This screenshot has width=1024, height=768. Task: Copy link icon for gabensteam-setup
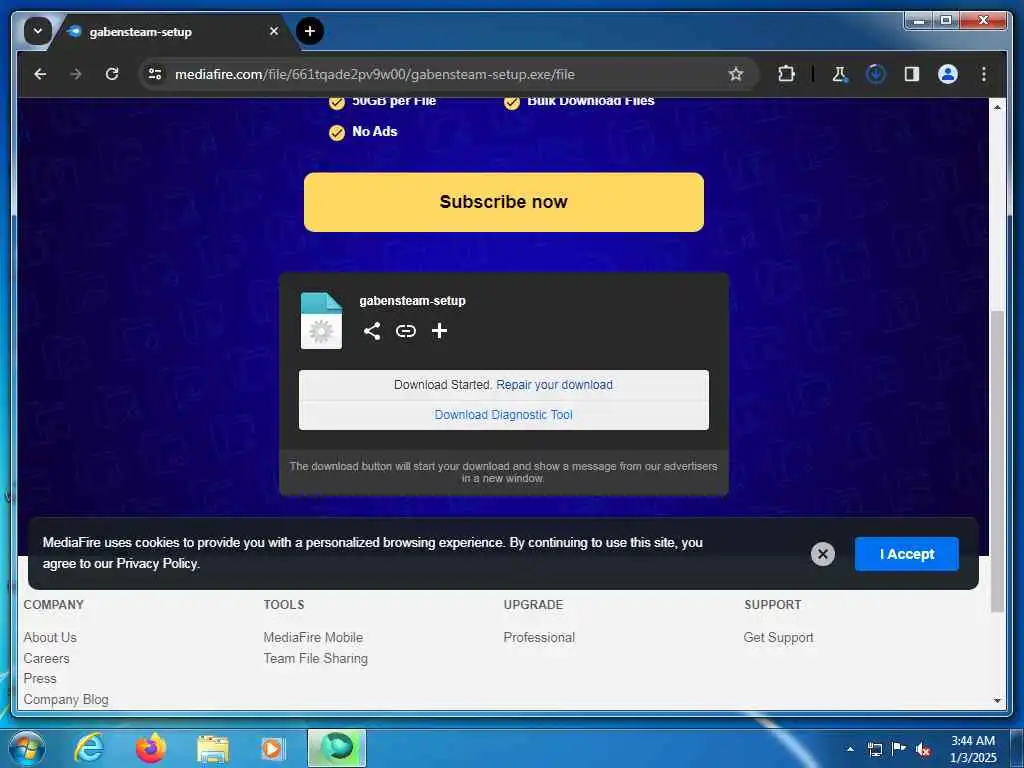(406, 331)
